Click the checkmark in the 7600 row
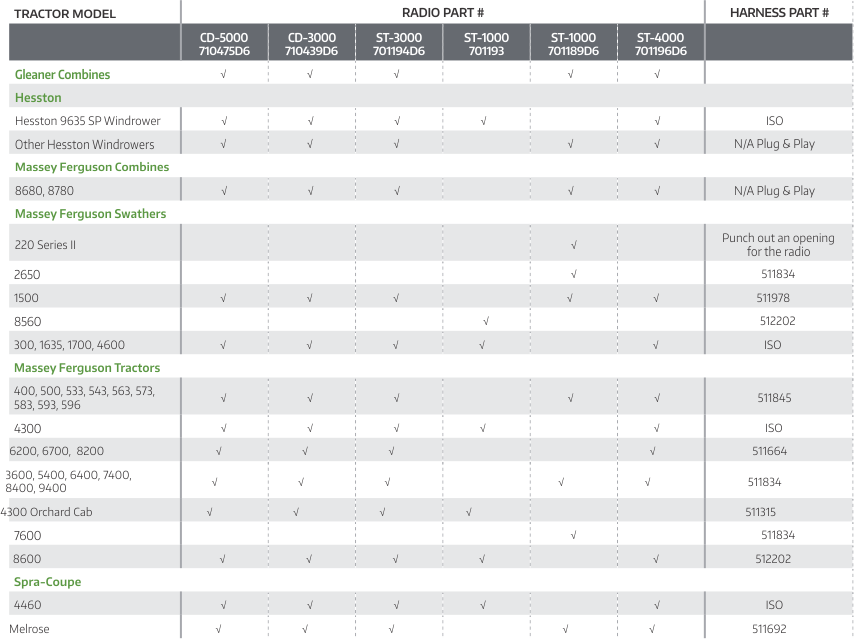 (573, 535)
